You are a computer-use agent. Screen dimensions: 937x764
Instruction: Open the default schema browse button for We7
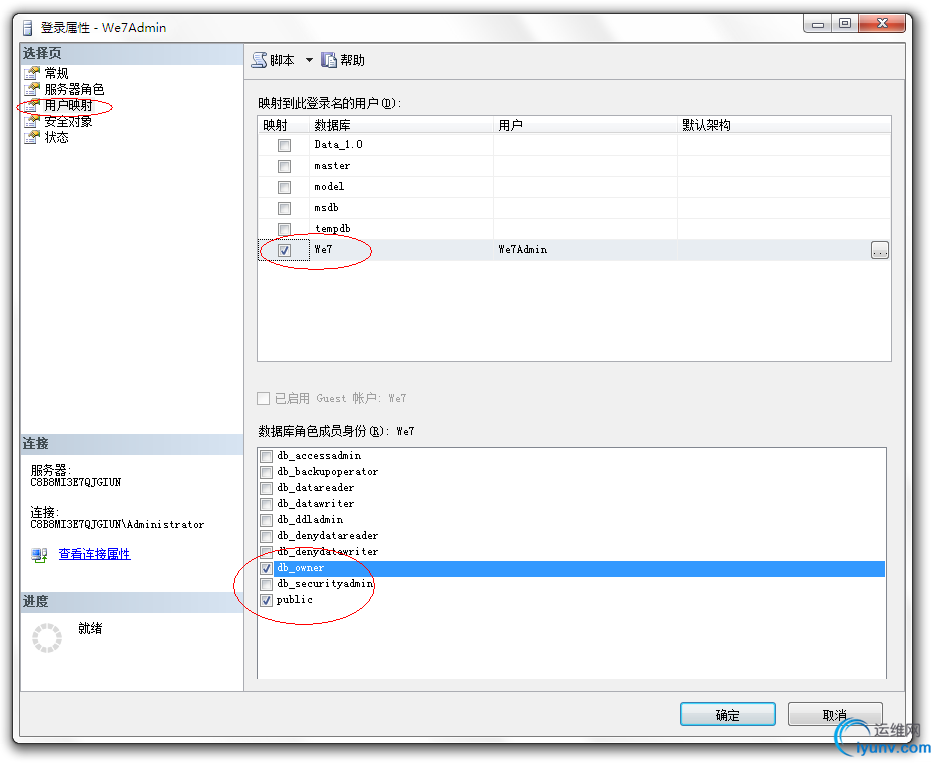(x=880, y=250)
